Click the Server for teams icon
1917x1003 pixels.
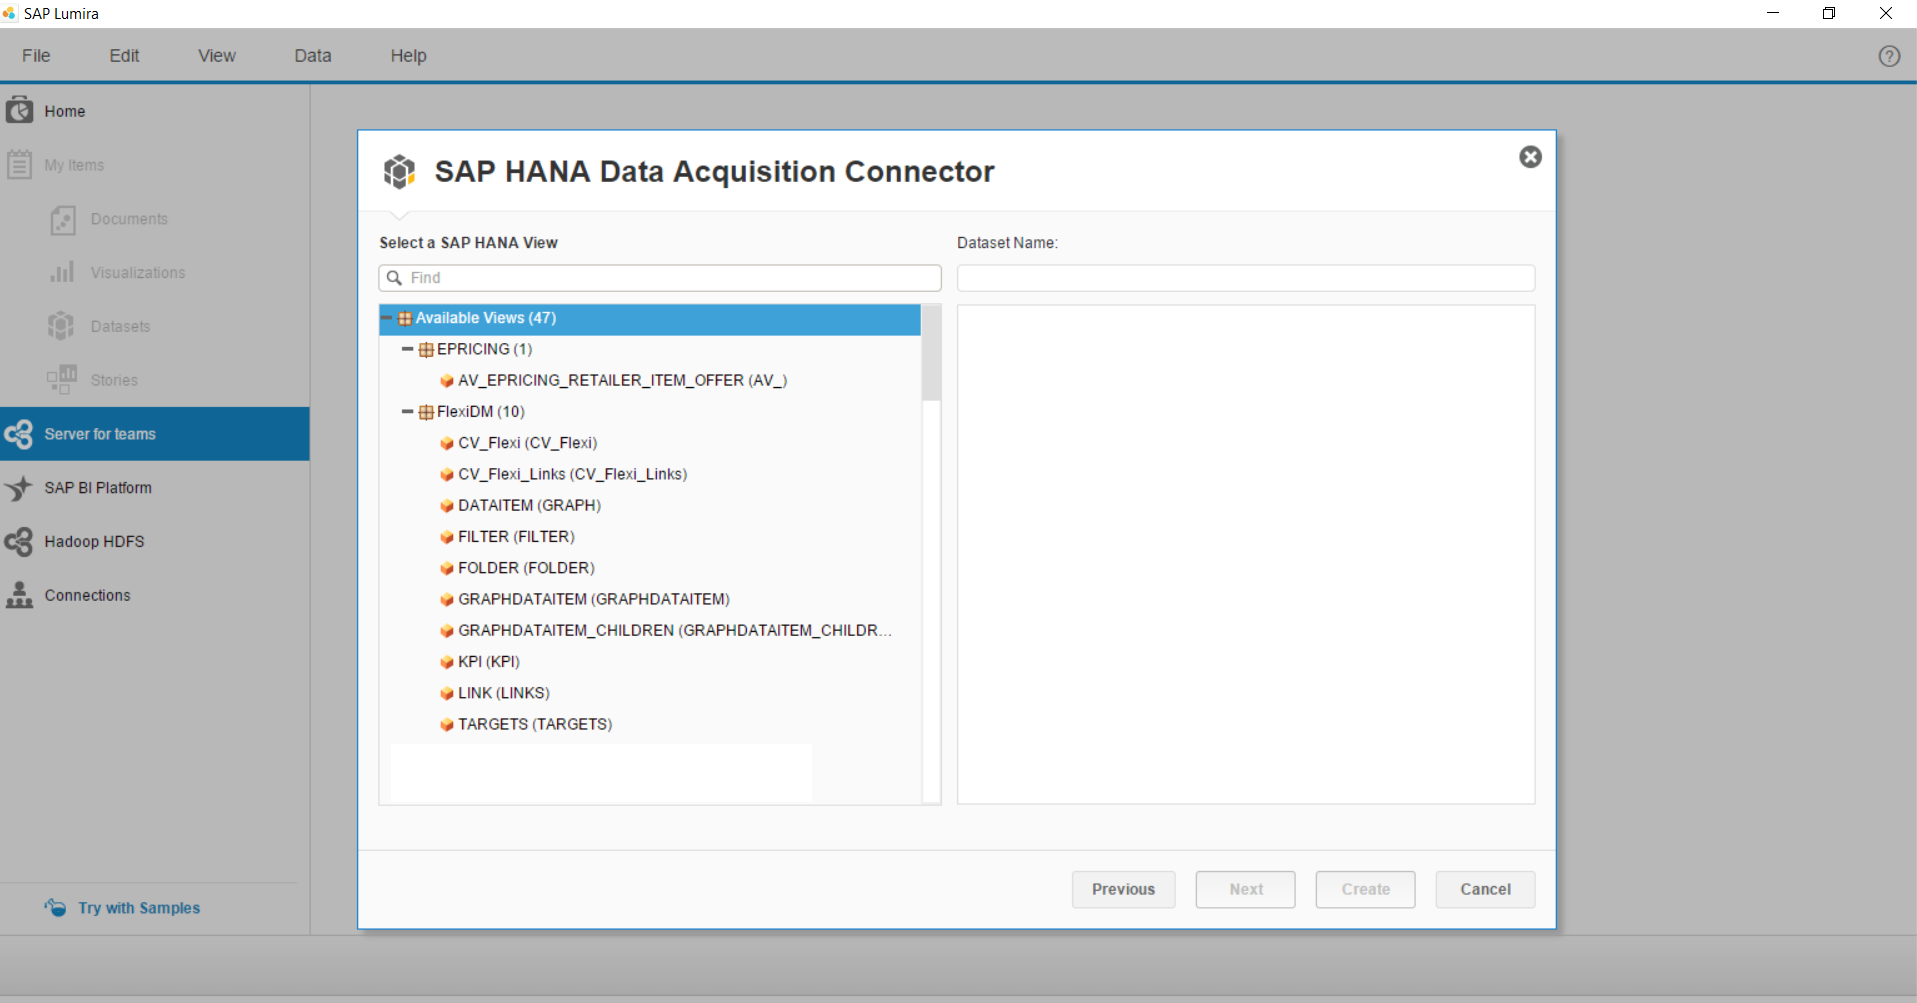(x=19, y=434)
